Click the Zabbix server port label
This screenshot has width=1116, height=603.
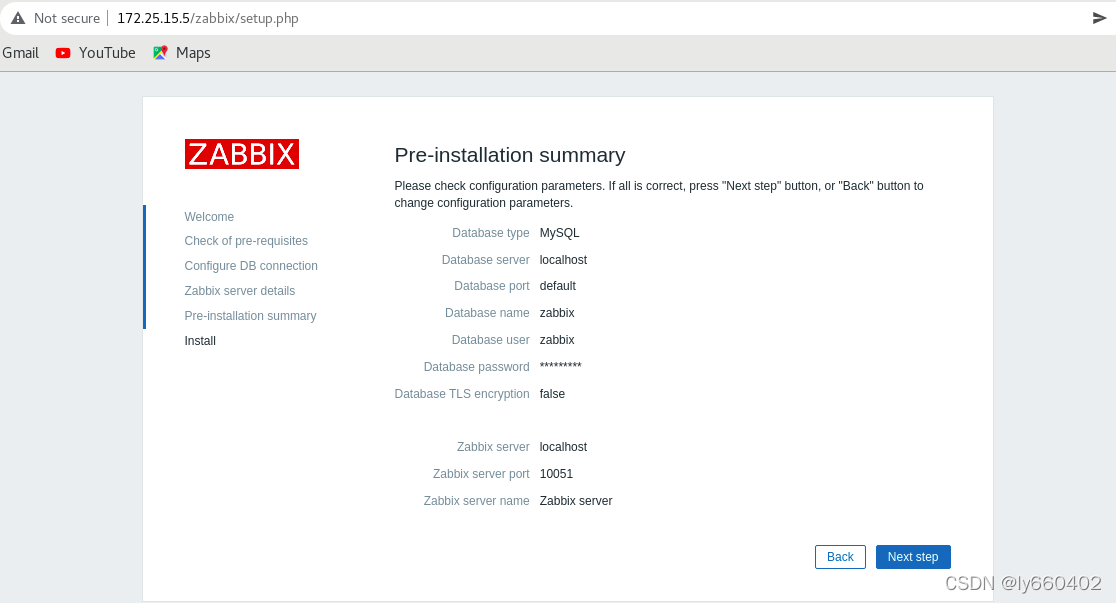coord(481,473)
